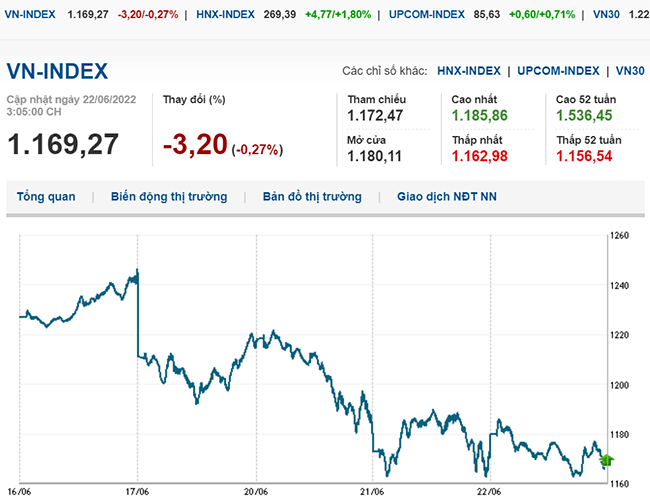Click UPCOM-INDEX in the top ticker bar
Screen dimensions: 650x501
[x=424, y=15]
